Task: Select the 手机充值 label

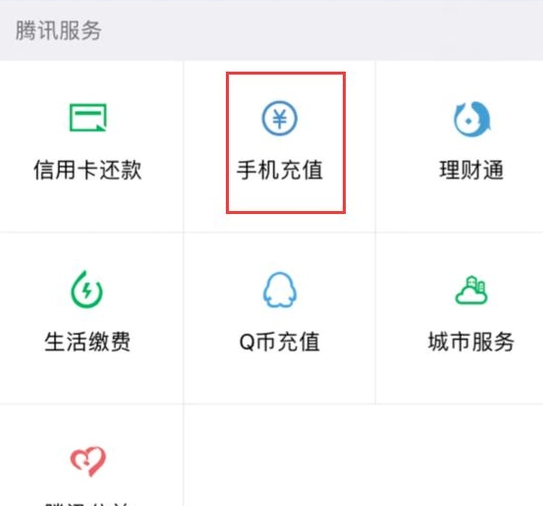Action: pos(279,170)
